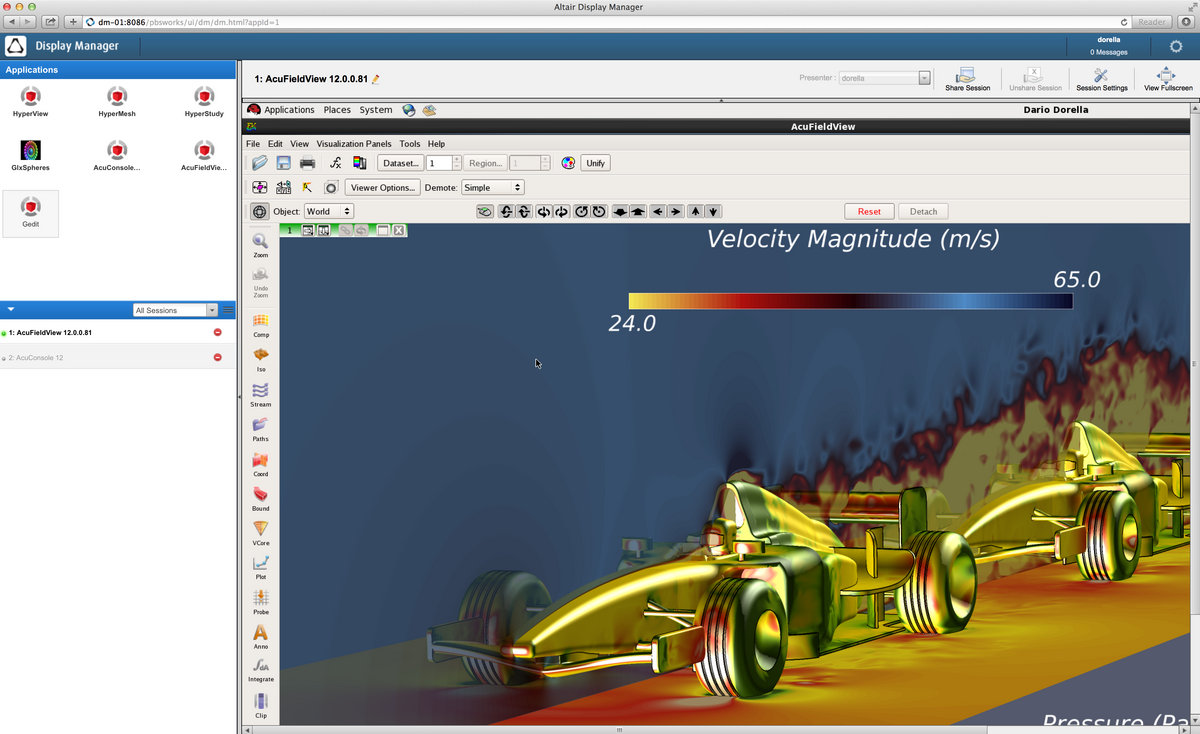Increment the Dataset number stepper
The width and height of the screenshot is (1200, 734).
tap(457, 159)
